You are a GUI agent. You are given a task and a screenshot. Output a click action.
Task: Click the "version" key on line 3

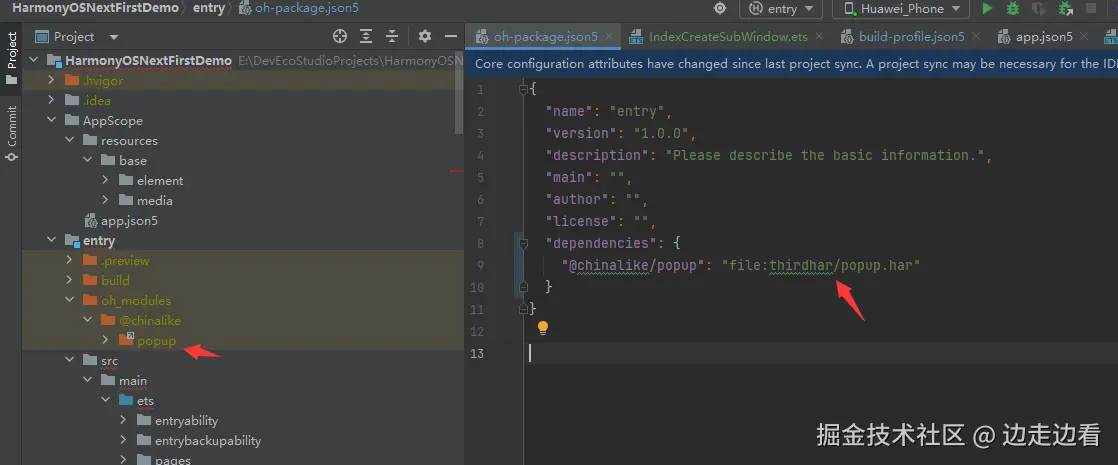pyautogui.click(x=578, y=133)
